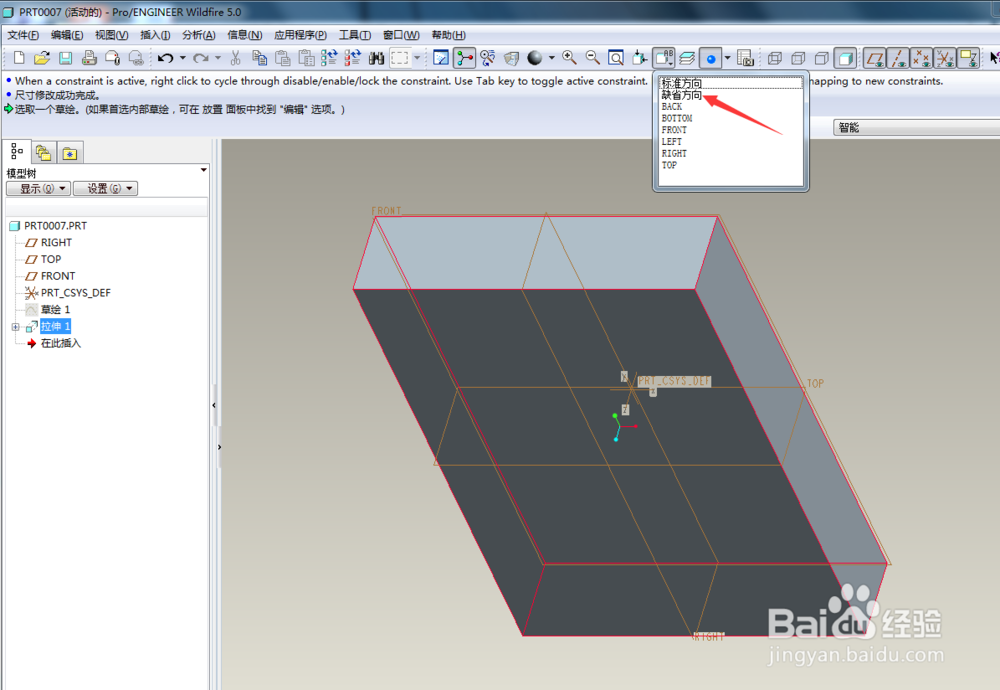Open the 分析(A) menu

coord(199,35)
